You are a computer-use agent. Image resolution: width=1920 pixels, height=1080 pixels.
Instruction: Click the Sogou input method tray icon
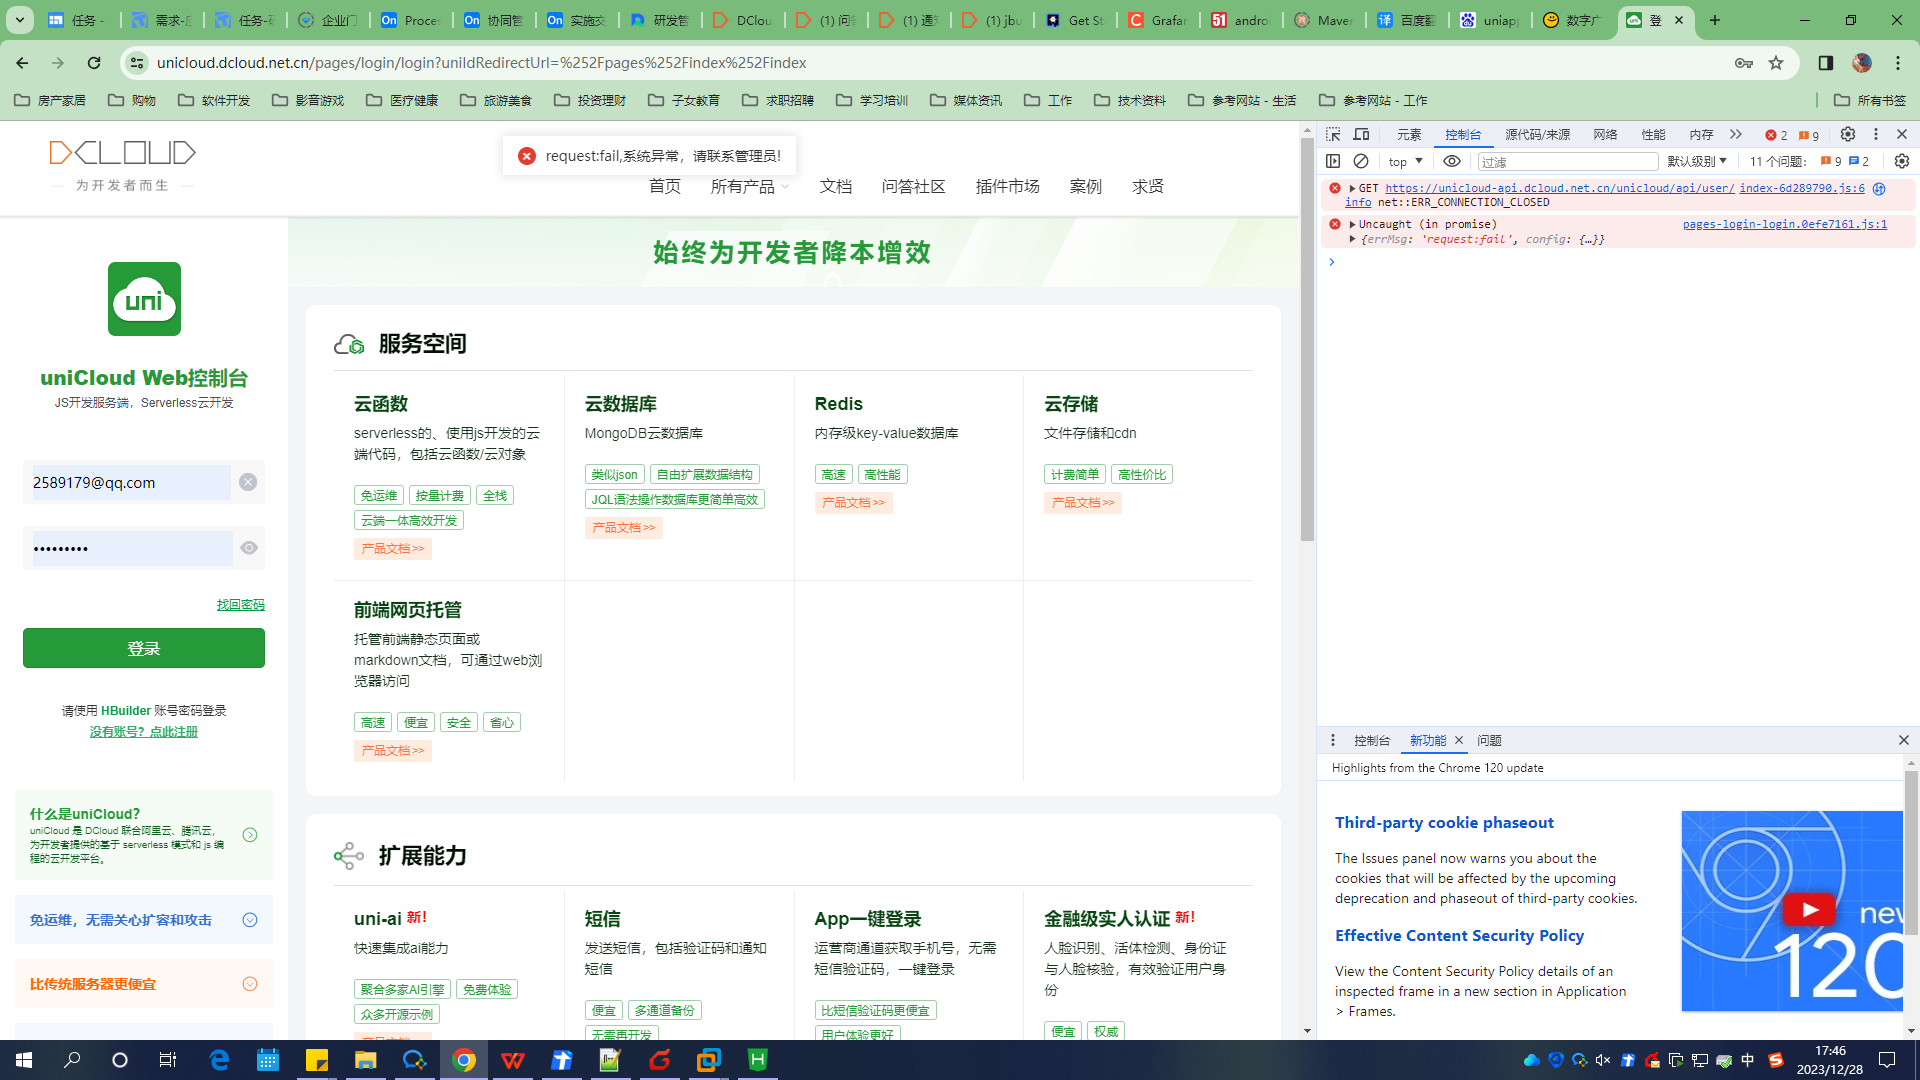[x=1776, y=1060]
